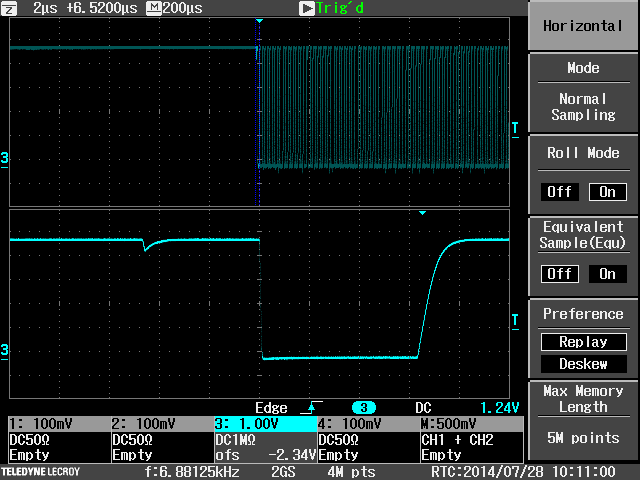640x480 pixels.
Task: Click the channel 3 ground marker on lower grid
Action: [5, 349]
